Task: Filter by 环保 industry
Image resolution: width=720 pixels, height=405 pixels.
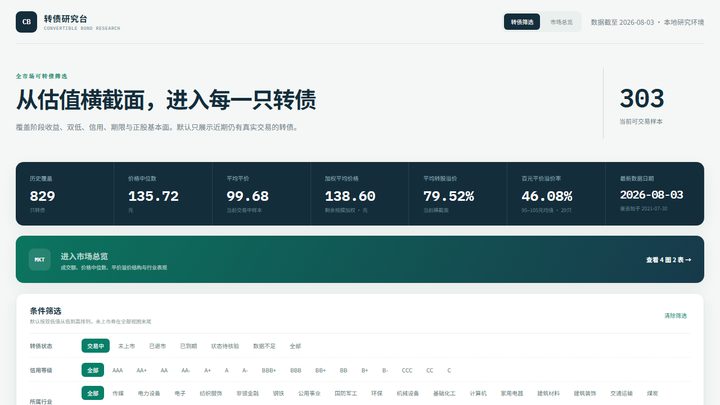Action: click(x=377, y=394)
